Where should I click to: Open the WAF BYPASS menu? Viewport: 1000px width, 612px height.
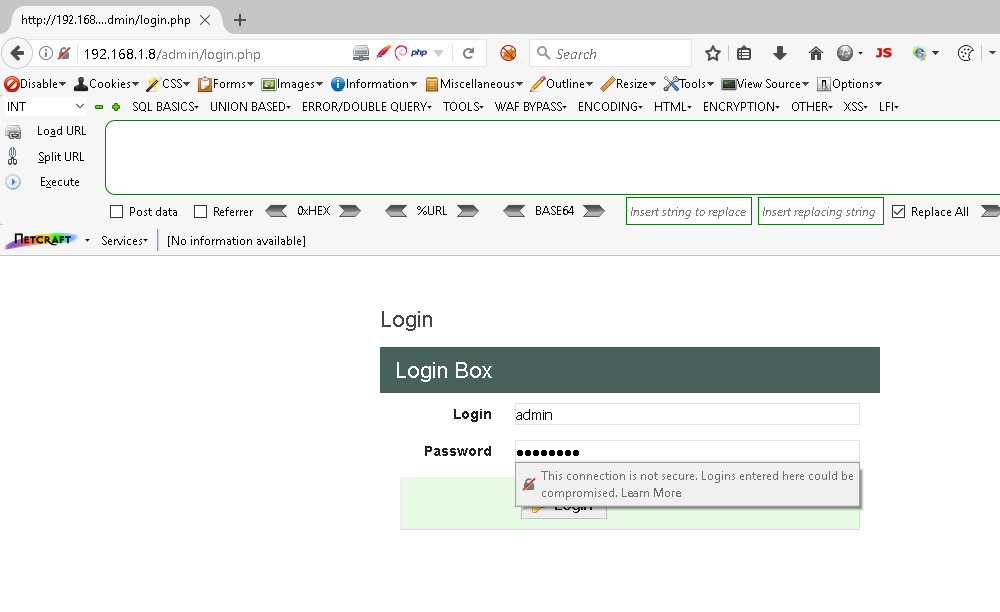click(x=530, y=106)
